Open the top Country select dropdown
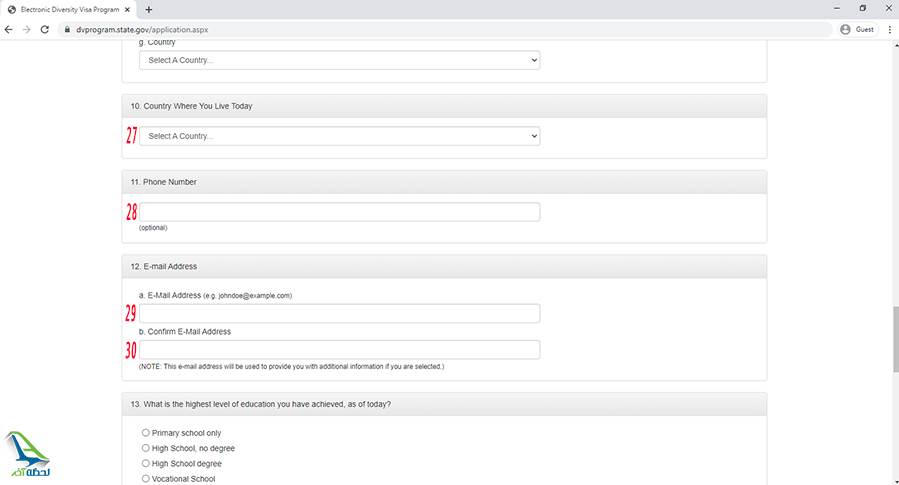The image size is (899, 485). click(x=339, y=60)
